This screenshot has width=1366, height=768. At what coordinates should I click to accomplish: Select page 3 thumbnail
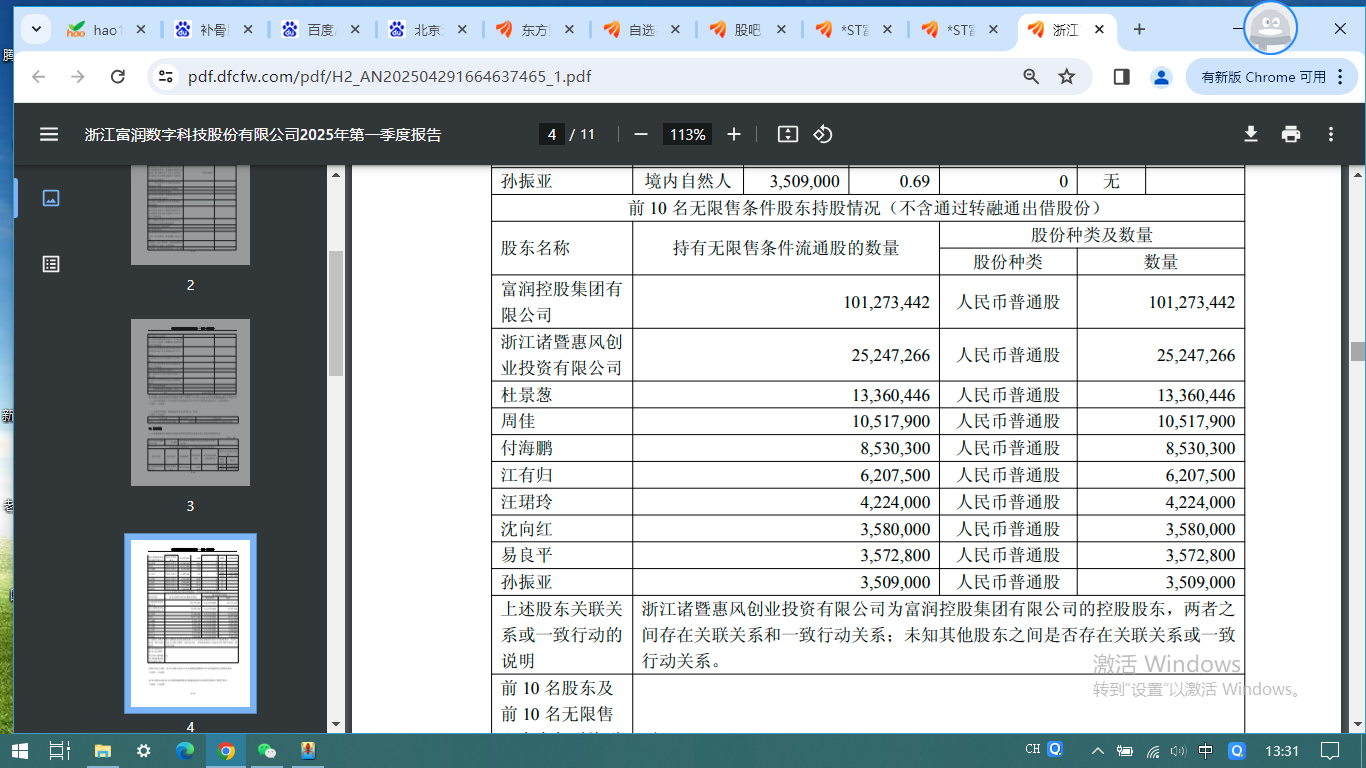point(190,402)
